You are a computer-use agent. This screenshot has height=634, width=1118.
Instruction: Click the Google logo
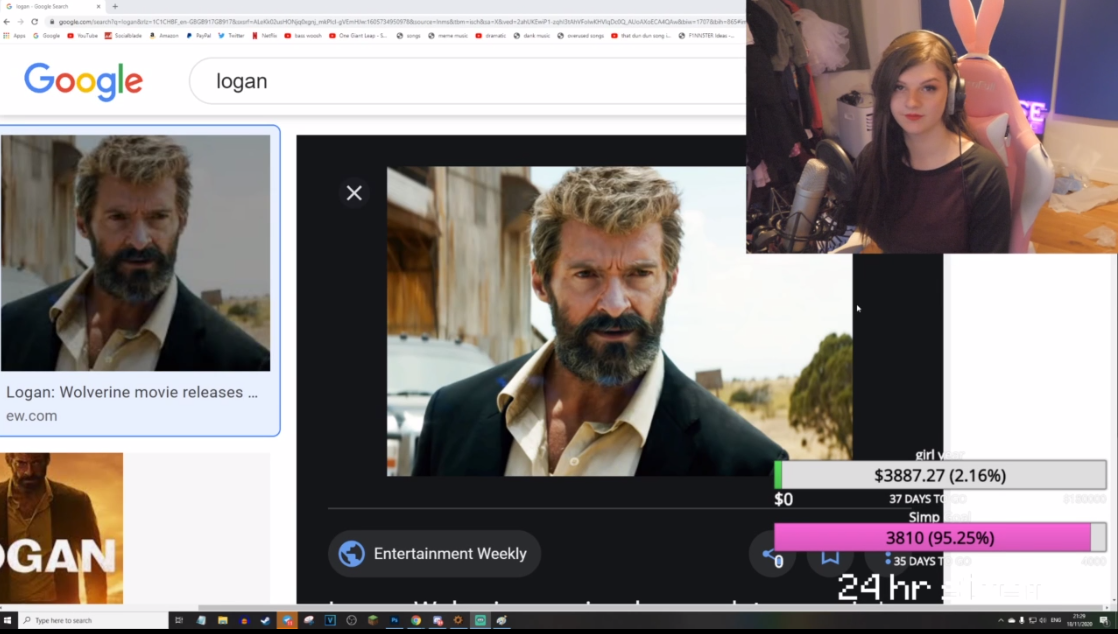coord(83,81)
